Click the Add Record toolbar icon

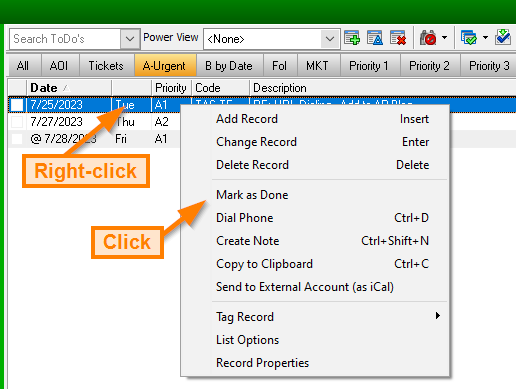[352, 38]
